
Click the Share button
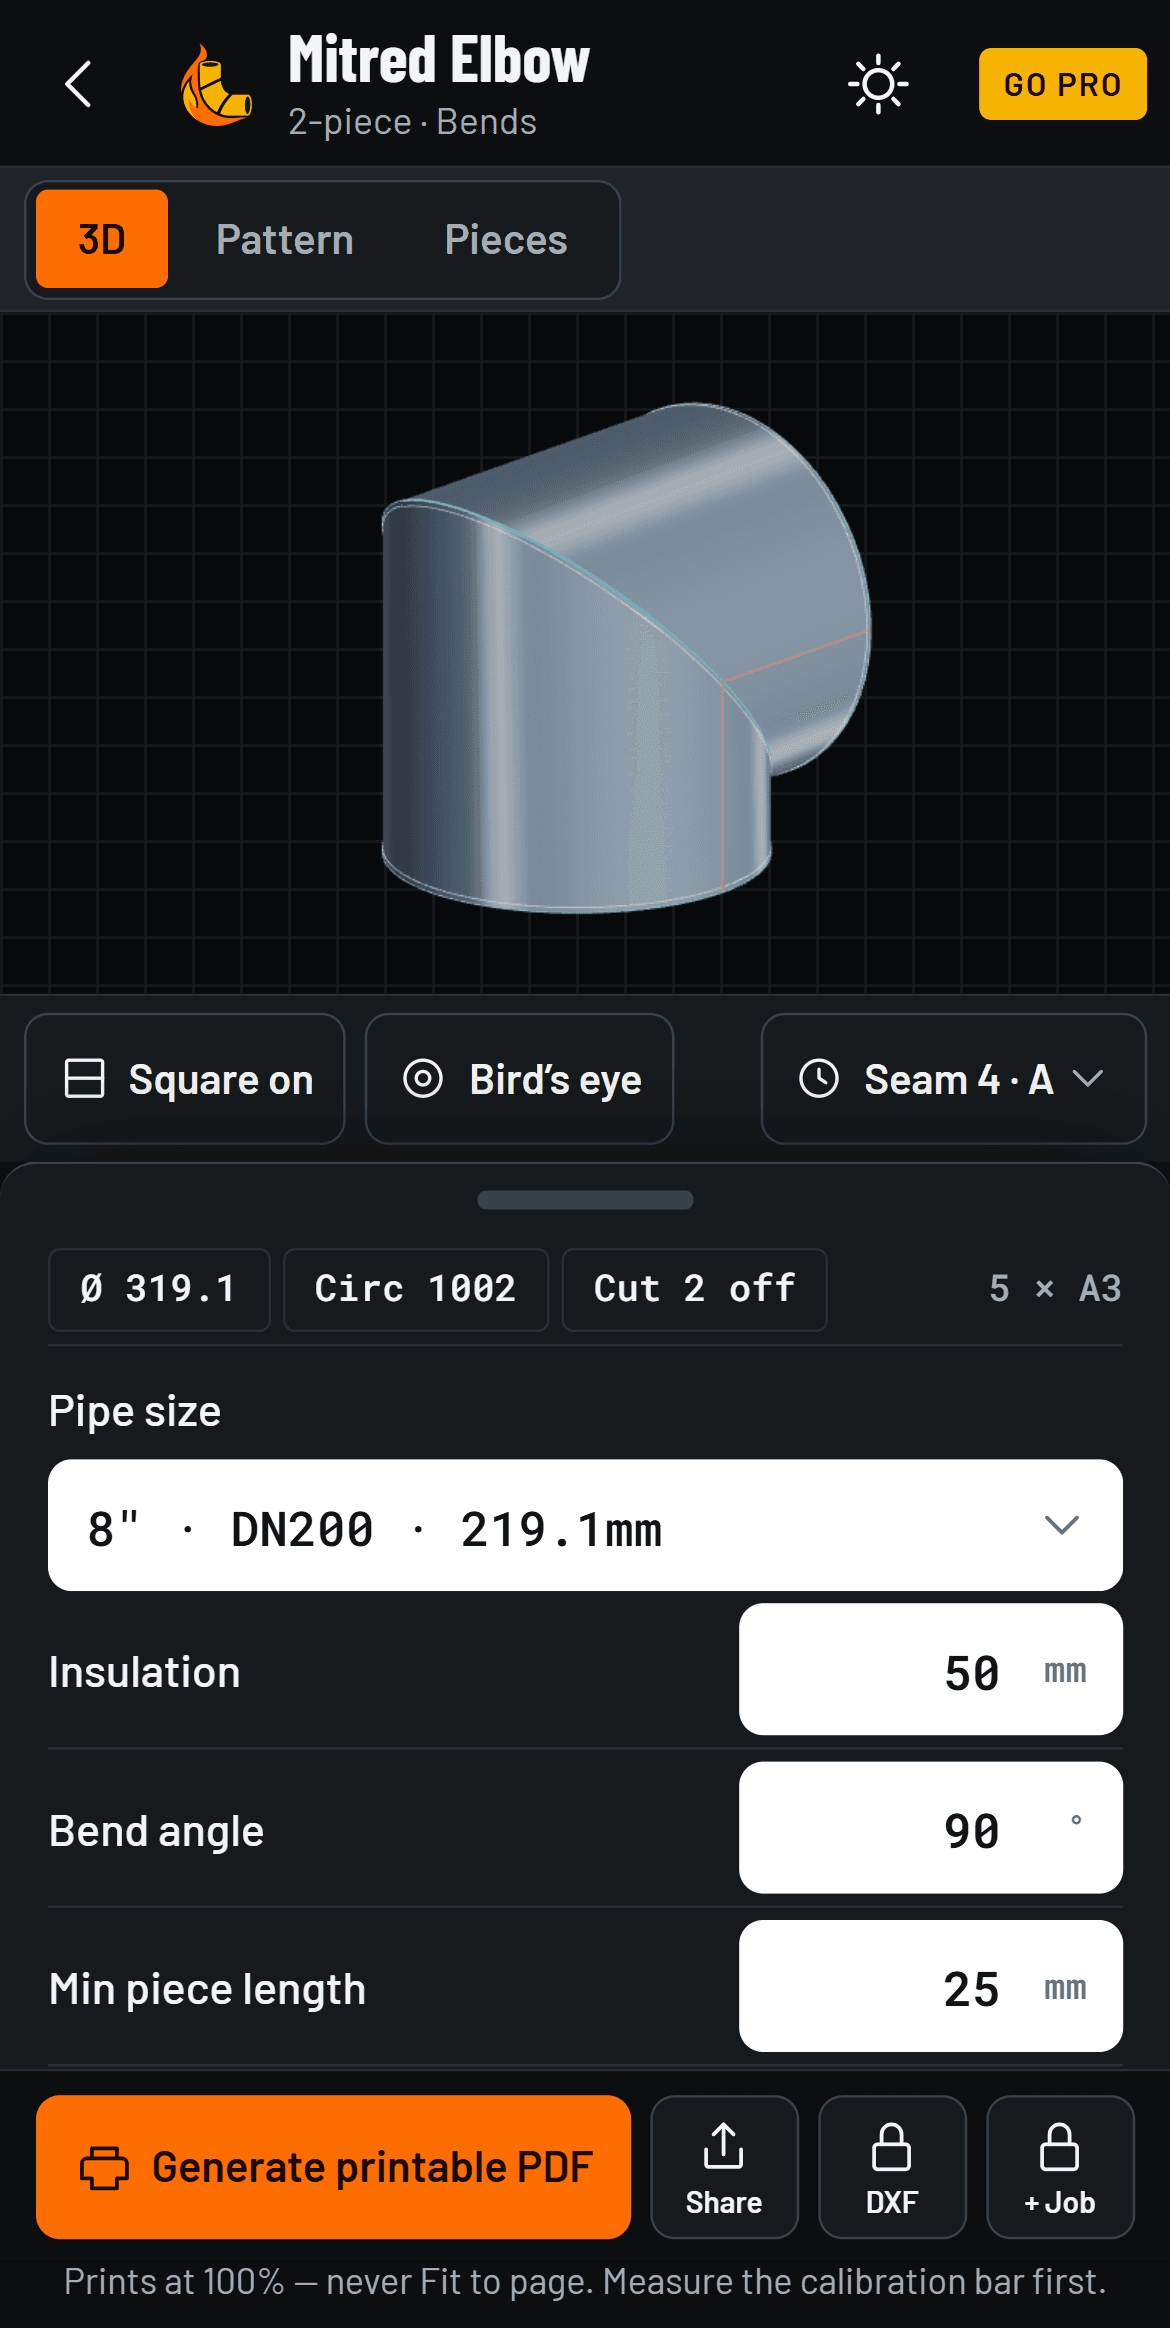tap(724, 2167)
